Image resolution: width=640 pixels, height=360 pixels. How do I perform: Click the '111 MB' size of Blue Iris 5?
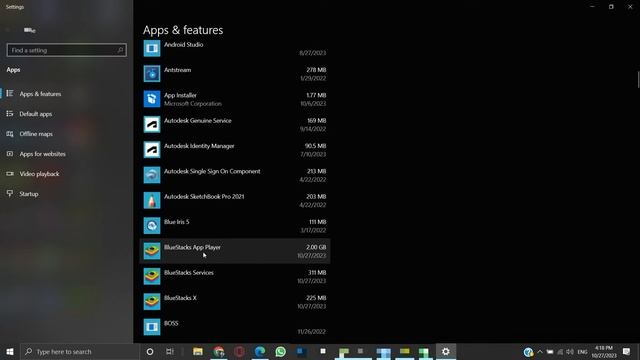(x=317, y=222)
